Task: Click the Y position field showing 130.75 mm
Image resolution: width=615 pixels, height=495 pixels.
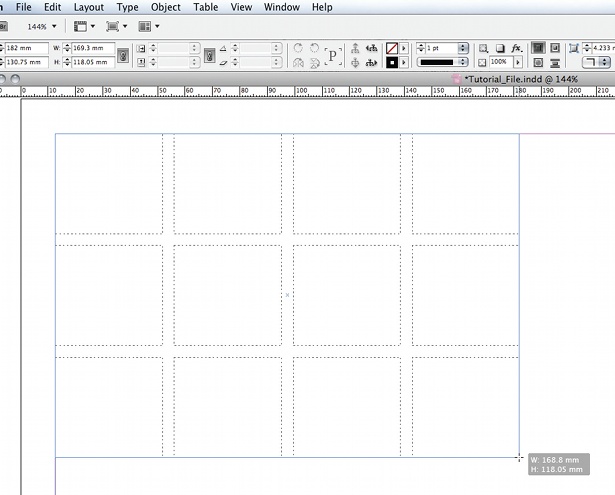Action: pos(27,62)
